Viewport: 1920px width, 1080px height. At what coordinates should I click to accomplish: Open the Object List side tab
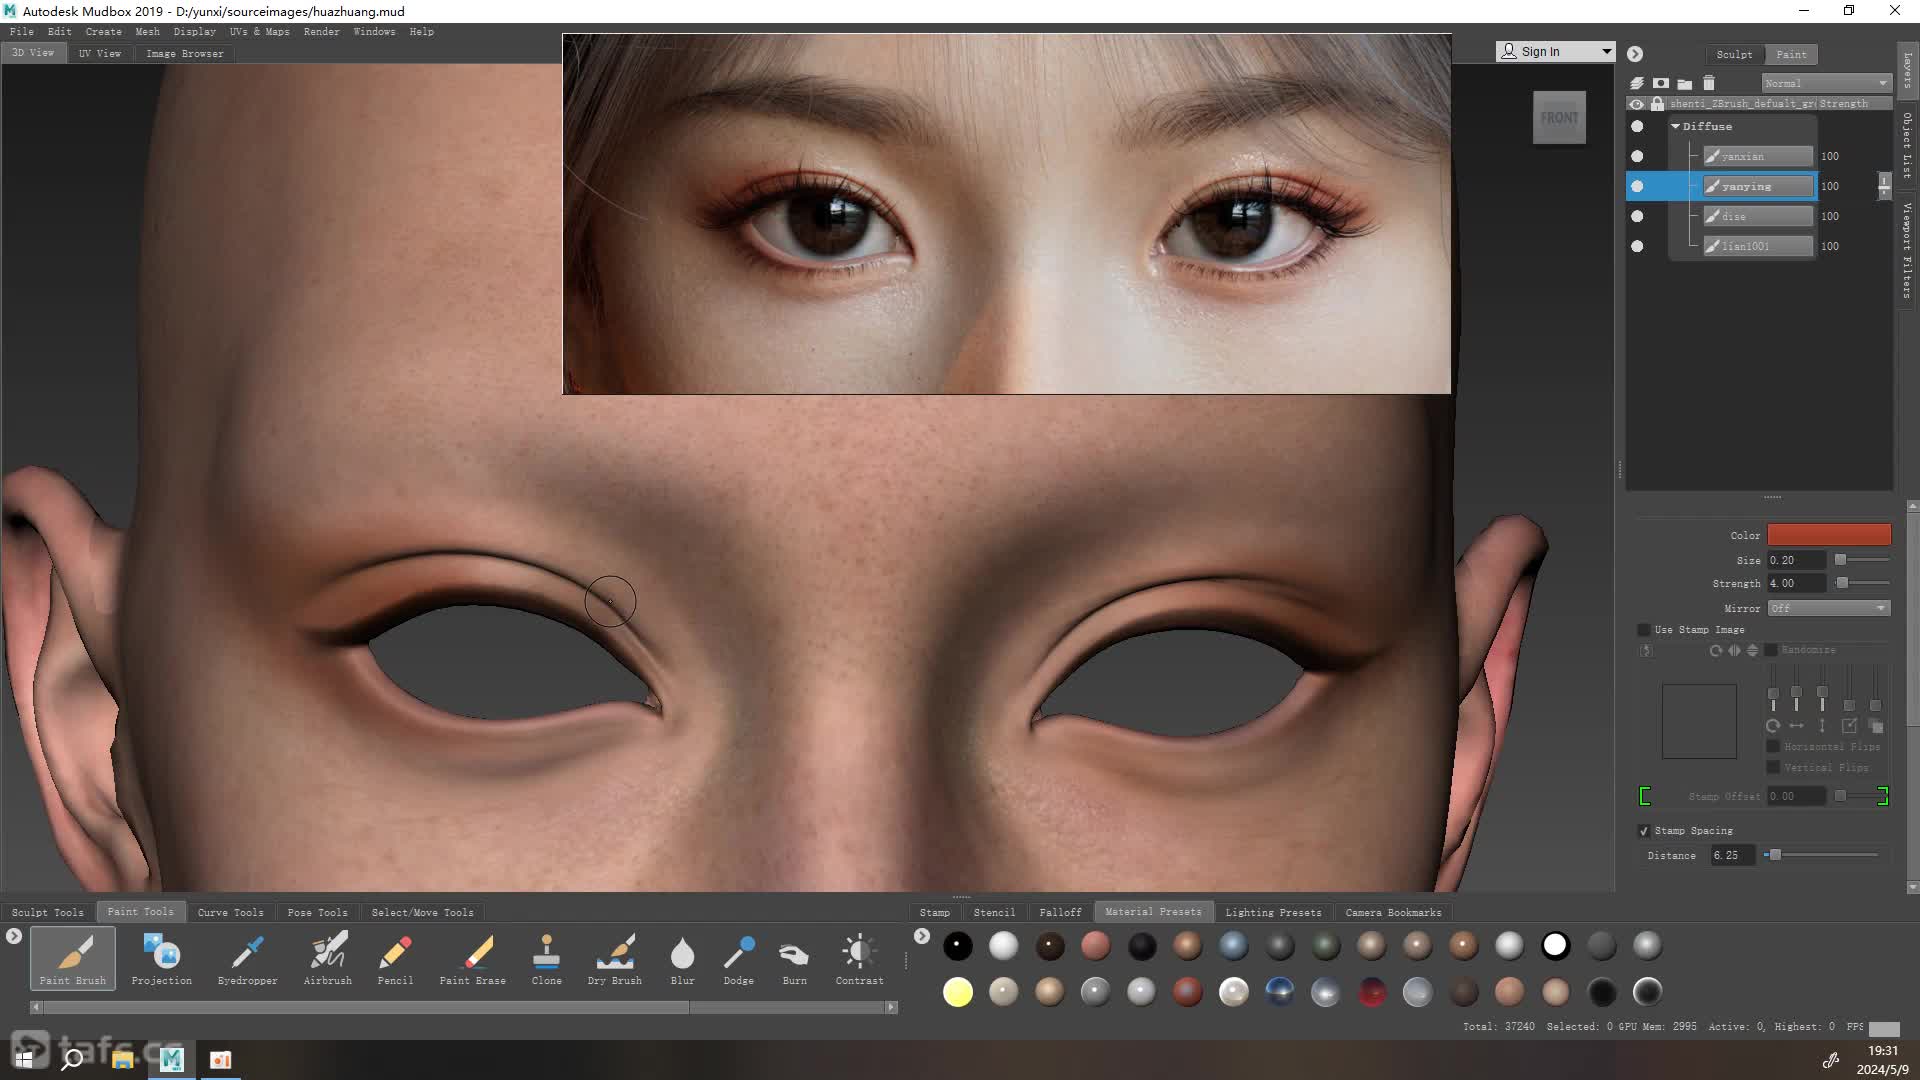[x=1907, y=146]
